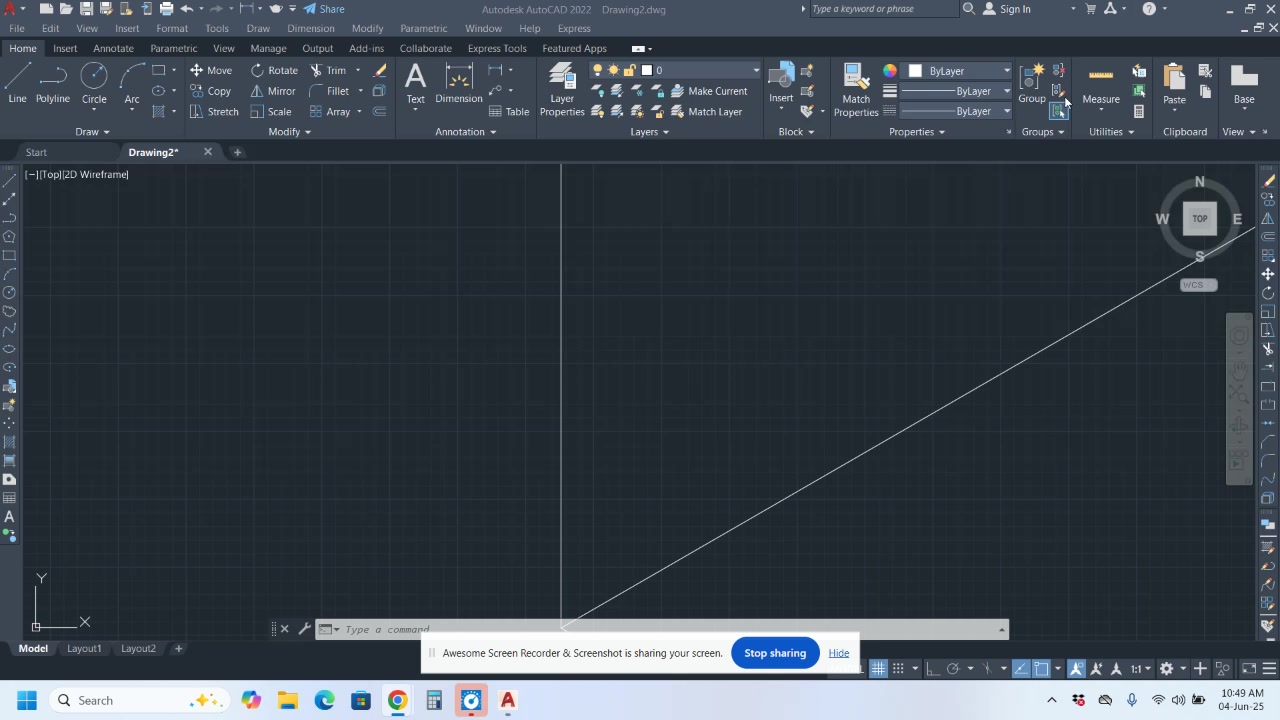Select the Line tool
This screenshot has height=720, width=1280.
(x=17, y=83)
